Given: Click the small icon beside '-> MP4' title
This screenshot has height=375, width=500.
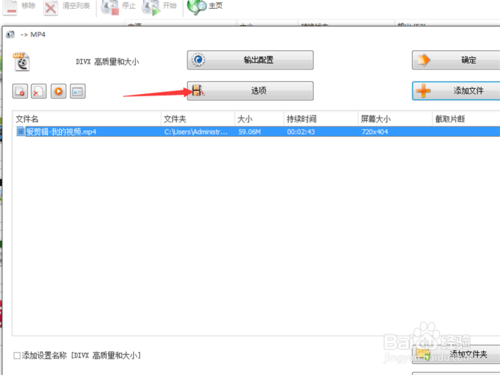Looking at the screenshot, I should [x=10, y=34].
